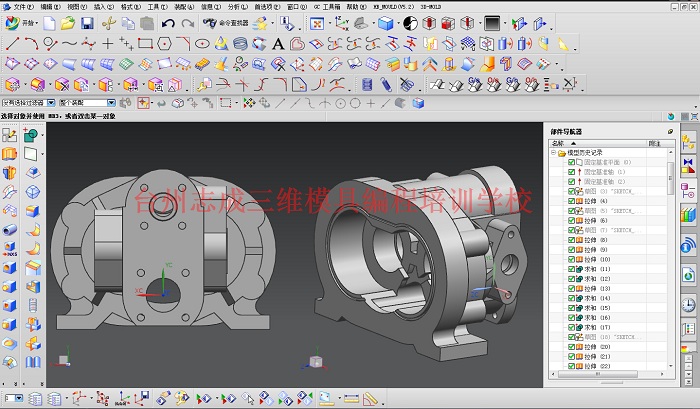
Task: Click the blue threaded cylinder icon
Action: (x=367, y=84)
